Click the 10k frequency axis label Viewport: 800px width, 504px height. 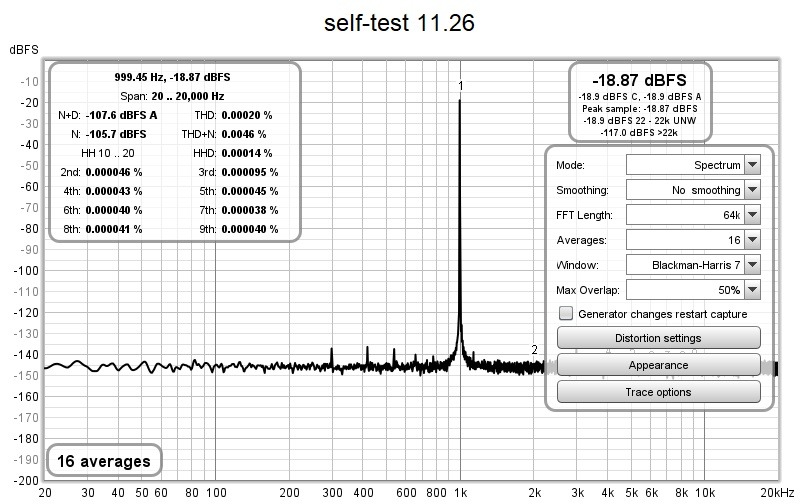click(705, 493)
